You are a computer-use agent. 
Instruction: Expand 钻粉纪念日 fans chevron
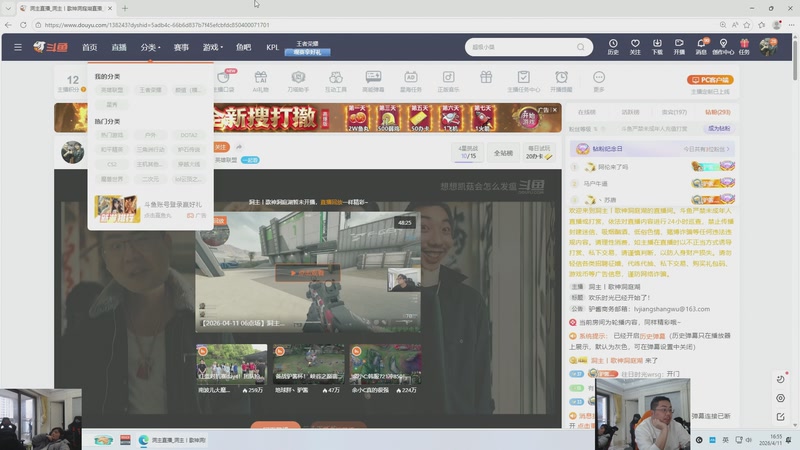coord(728,149)
